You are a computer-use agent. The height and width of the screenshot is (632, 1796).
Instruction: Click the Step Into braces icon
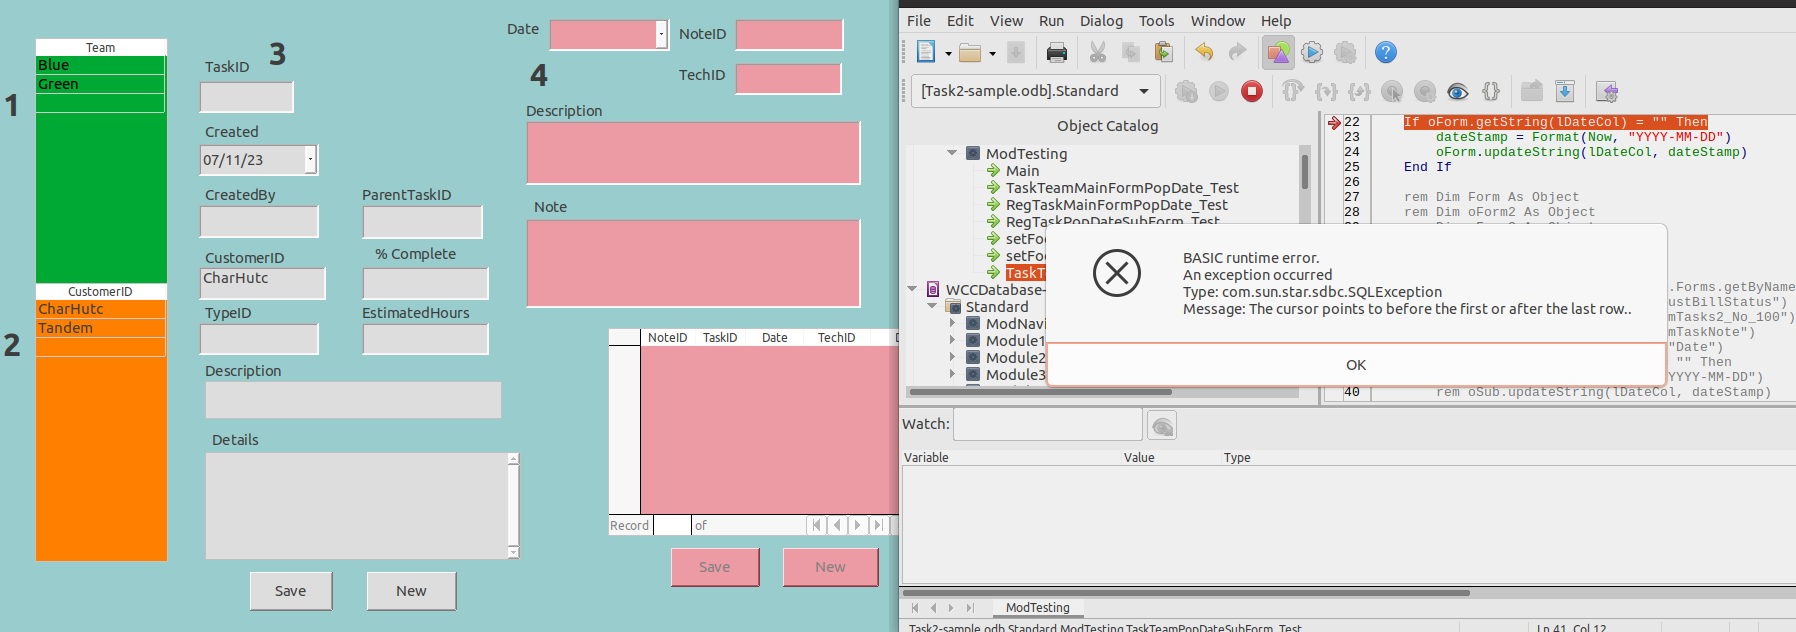tap(1326, 91)
